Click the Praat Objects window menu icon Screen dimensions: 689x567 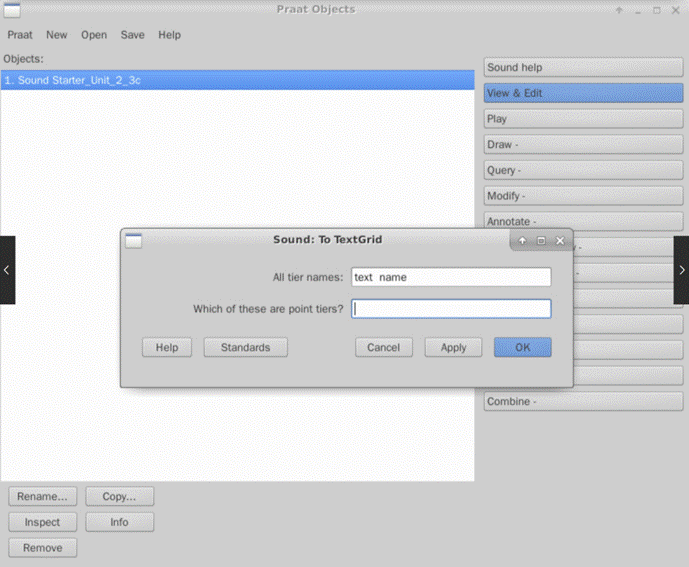pyautogui.click(x=12, y=10)
